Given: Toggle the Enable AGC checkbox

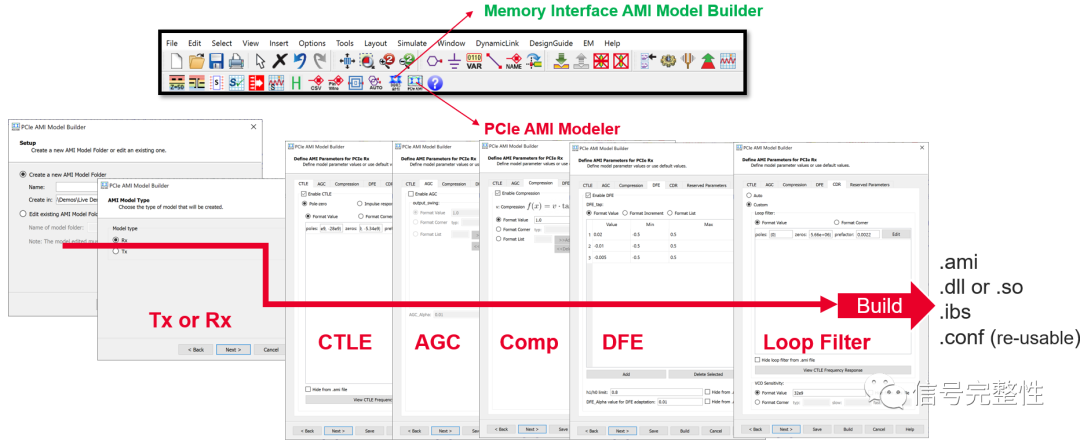Looking at the screenshot, I should (411, 194).
